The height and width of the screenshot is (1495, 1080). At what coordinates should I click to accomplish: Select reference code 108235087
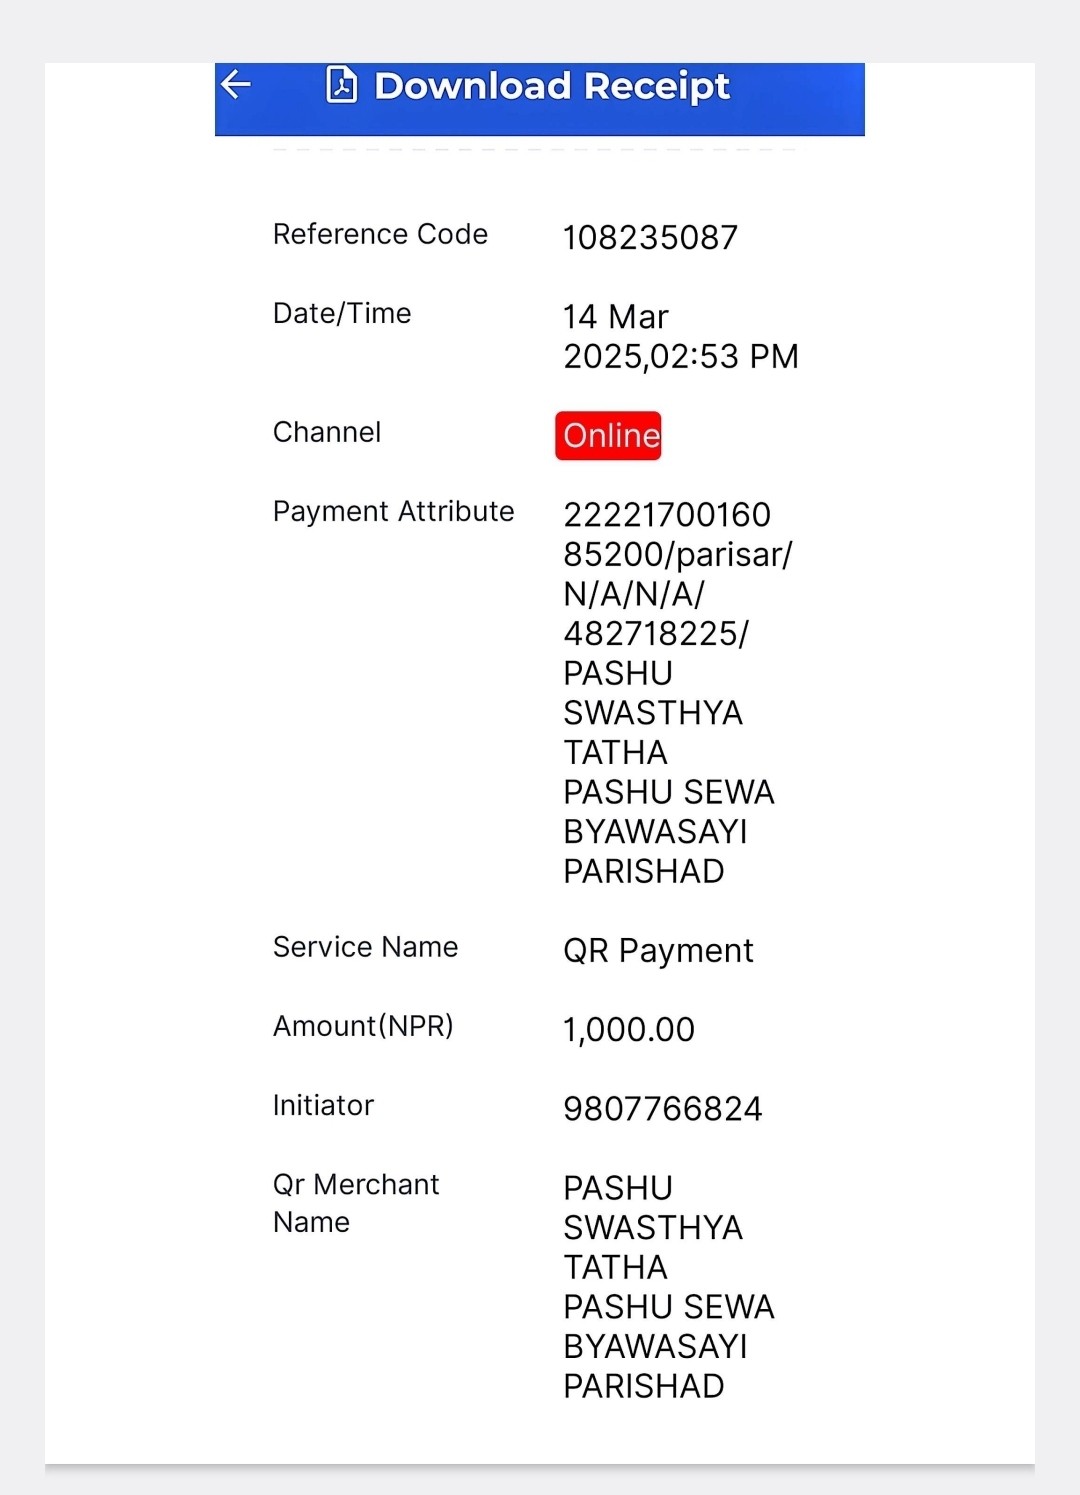(650, 238)
